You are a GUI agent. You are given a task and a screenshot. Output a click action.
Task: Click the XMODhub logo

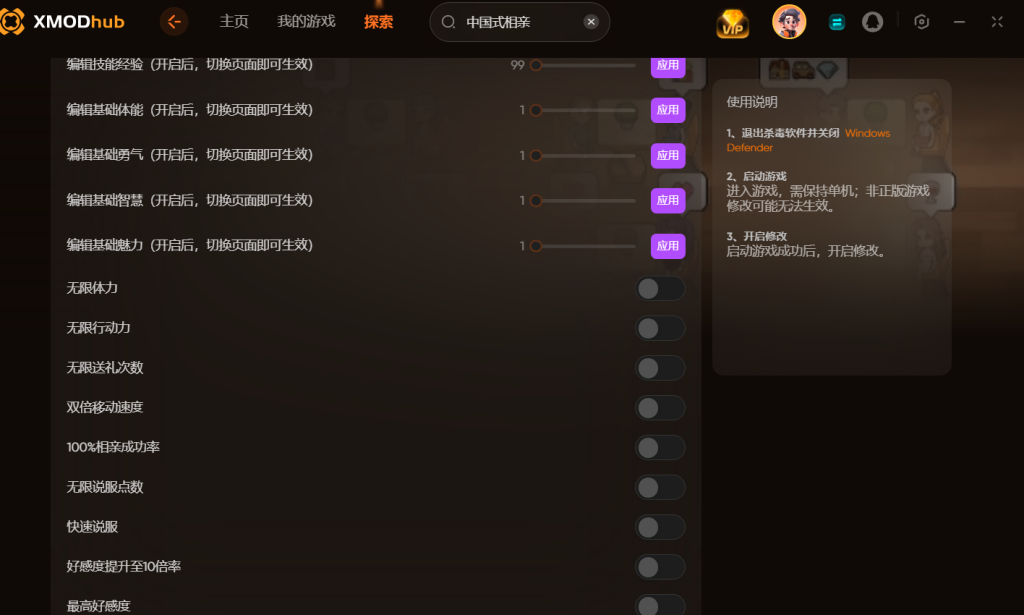point(62,22)
